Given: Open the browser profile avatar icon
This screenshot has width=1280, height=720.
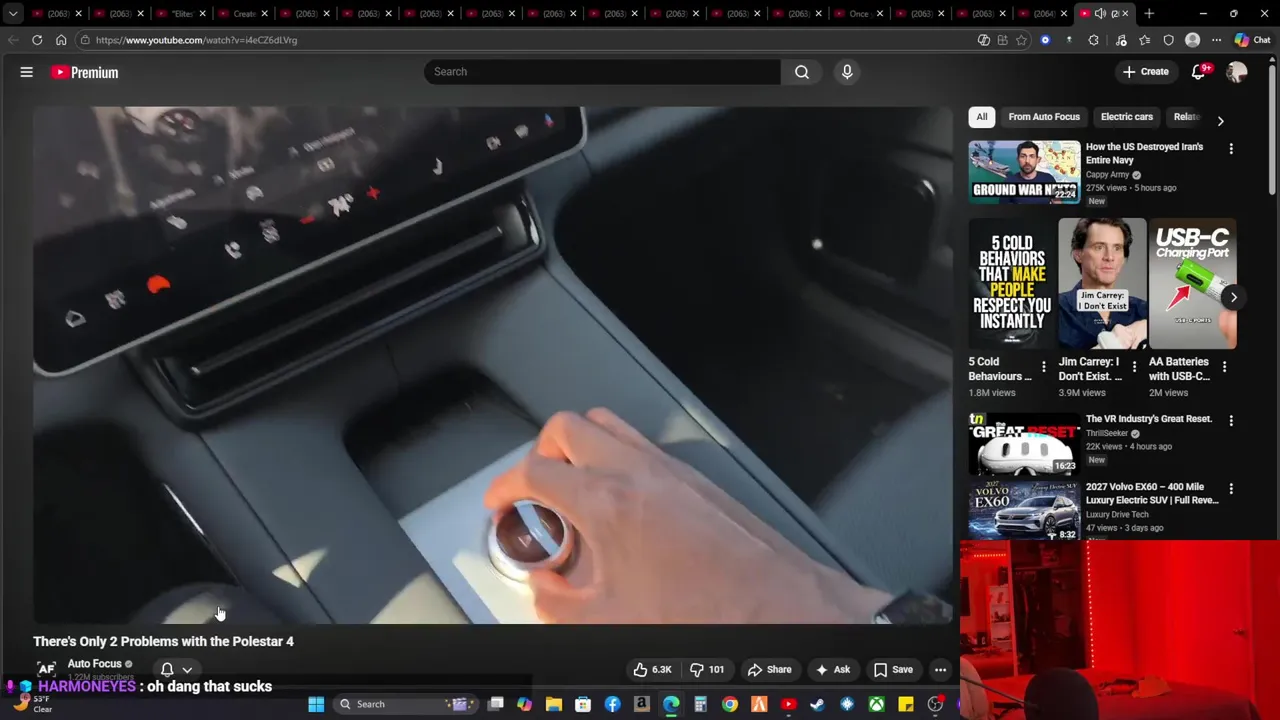Looking at the screenshot, I should point(1192,40).
